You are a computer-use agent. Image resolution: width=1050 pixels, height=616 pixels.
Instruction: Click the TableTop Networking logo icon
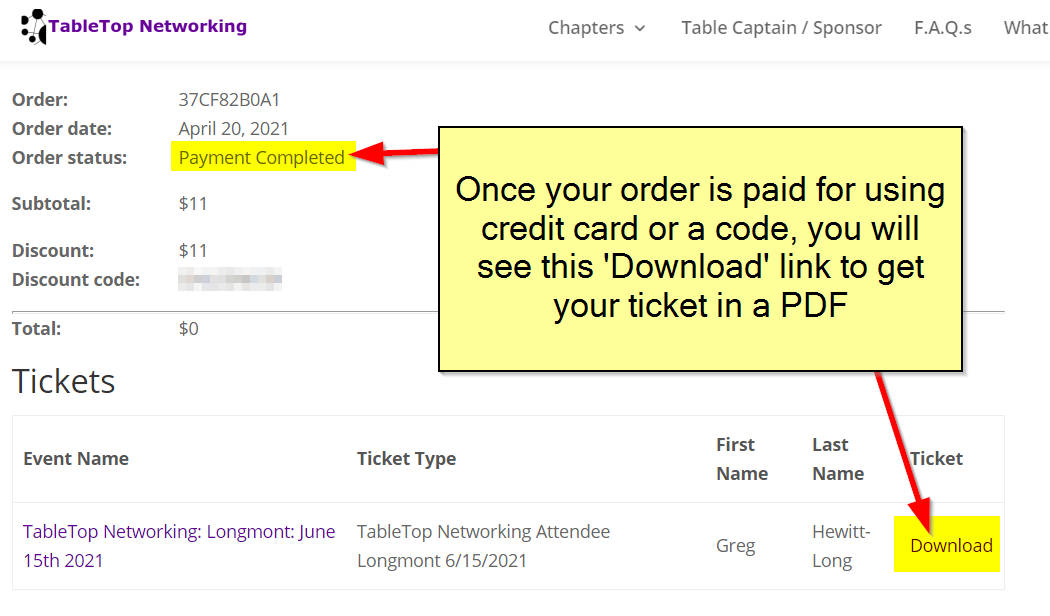(x=33, y=27)
